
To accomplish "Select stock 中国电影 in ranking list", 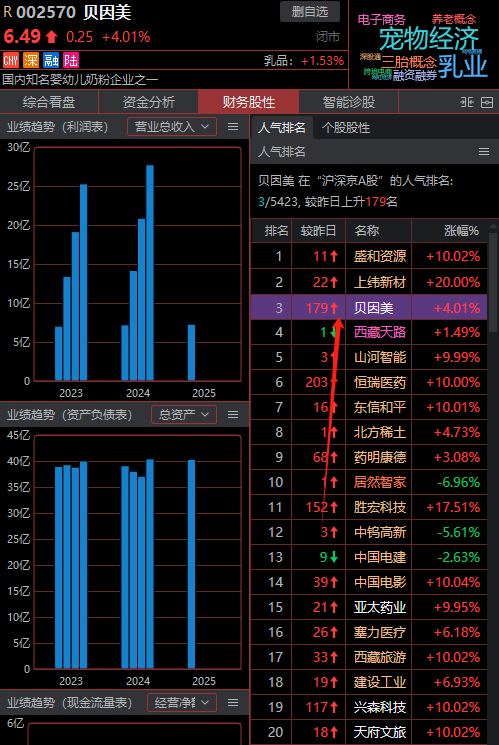I will coord(380,582).
